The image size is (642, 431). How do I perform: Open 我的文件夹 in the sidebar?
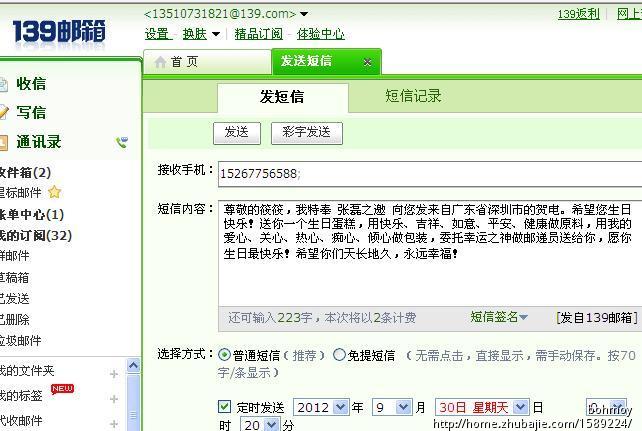[x=27, y=371]
